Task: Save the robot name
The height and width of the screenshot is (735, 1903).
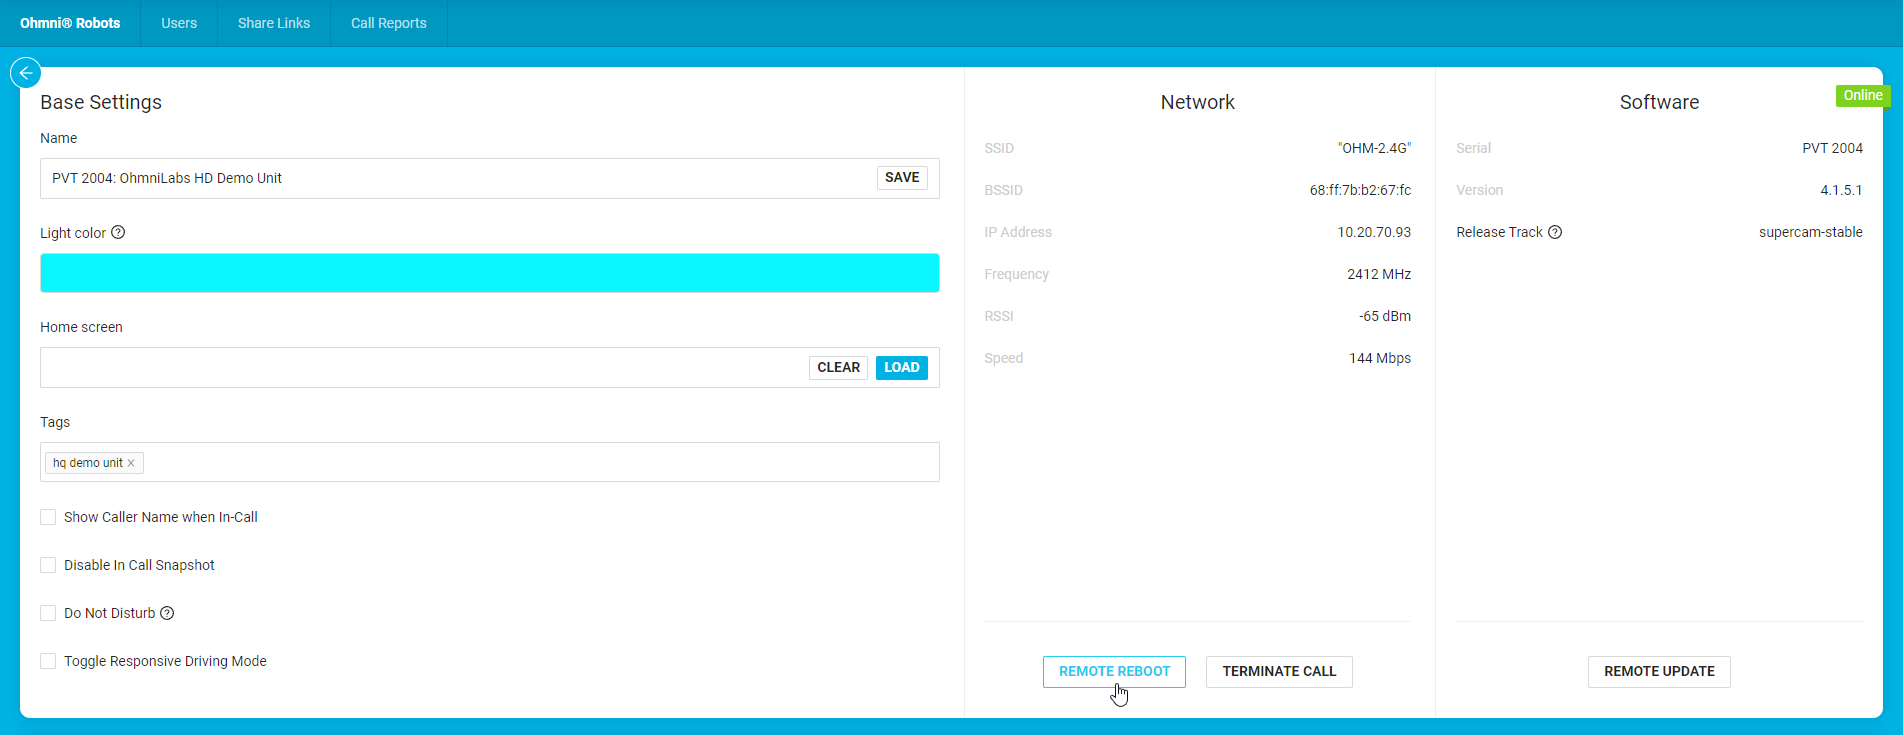Action: coord(901,177)
